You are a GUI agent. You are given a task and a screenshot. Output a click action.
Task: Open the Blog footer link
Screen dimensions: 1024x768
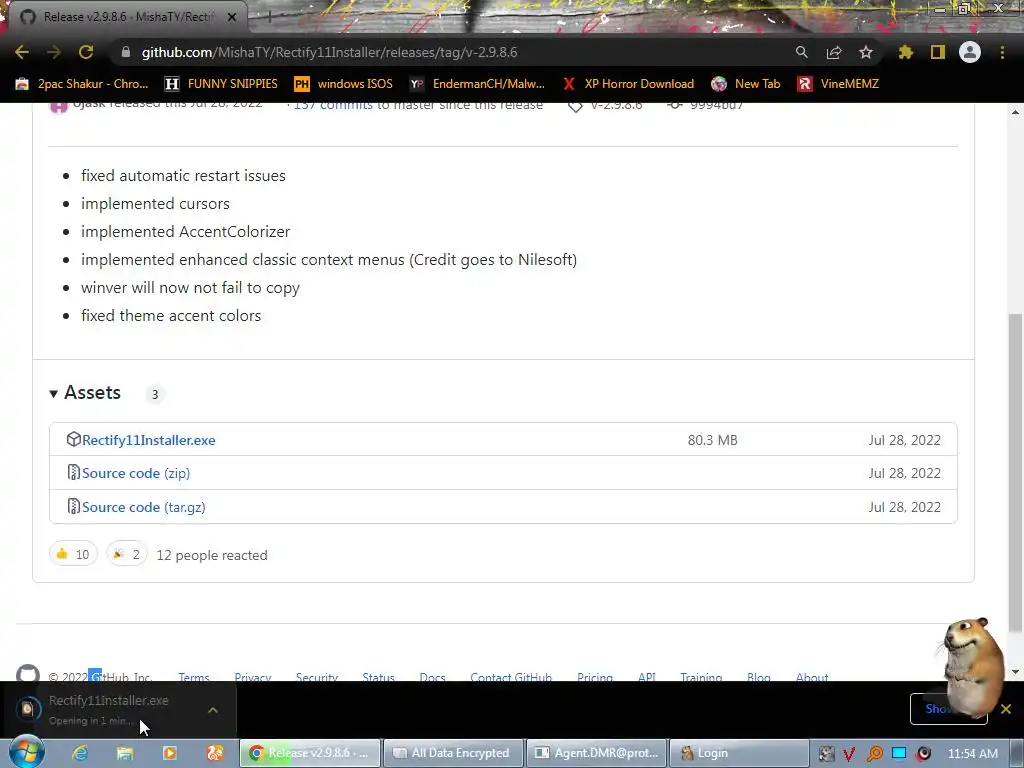[759, 677]
